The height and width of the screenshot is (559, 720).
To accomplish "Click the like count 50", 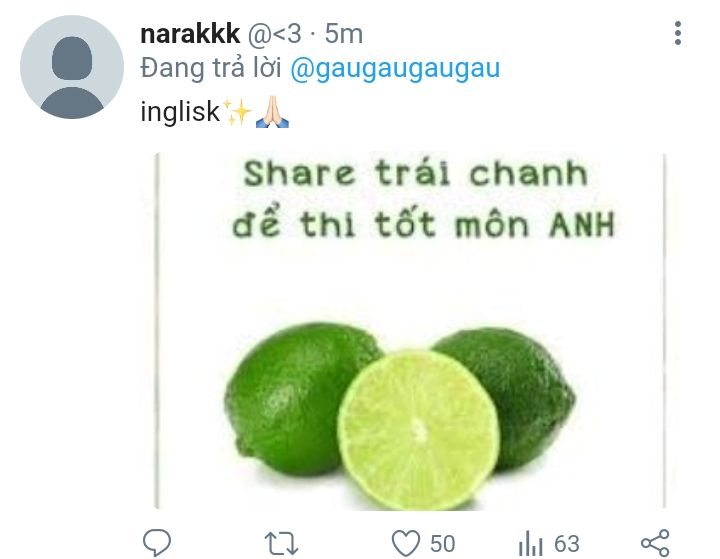I will click(443, 544).
